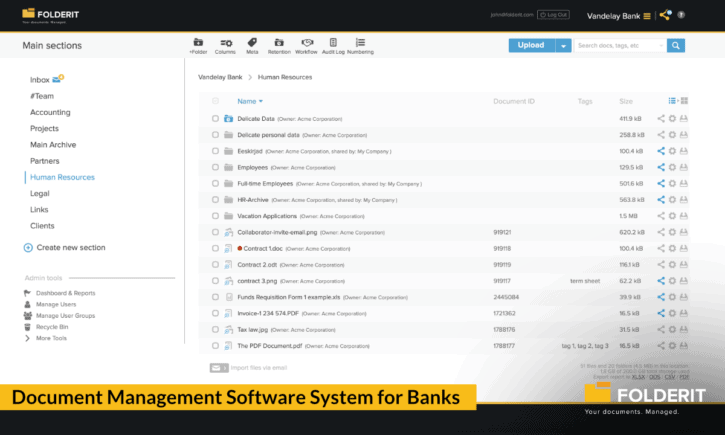The width and height of the screenshot is (725, 435).
Task: Click the term sheet tag
Action: click(585, 281)
